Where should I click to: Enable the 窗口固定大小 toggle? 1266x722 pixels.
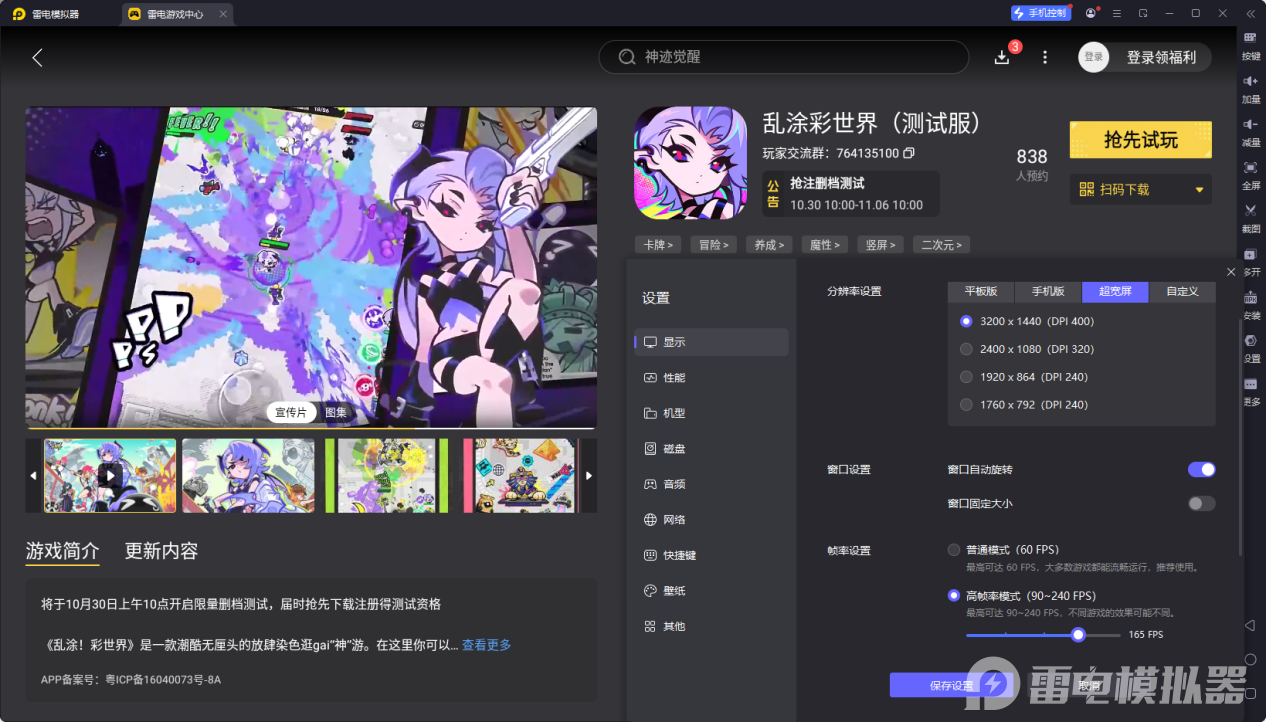point(1199,503)
